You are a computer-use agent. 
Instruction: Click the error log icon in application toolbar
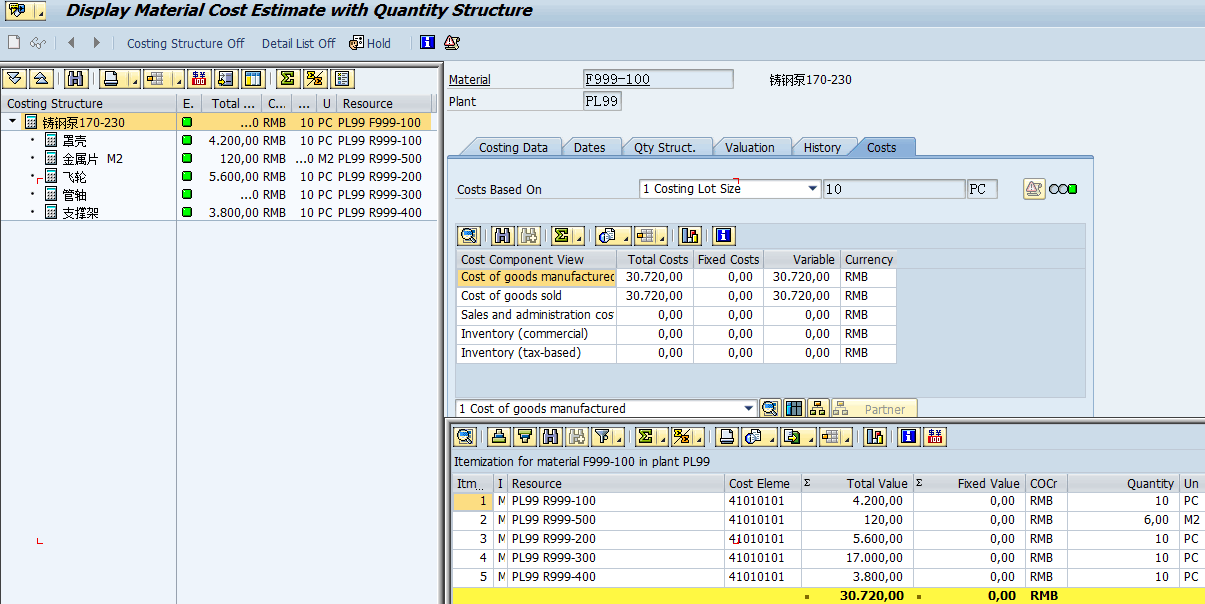click(452, 43)
